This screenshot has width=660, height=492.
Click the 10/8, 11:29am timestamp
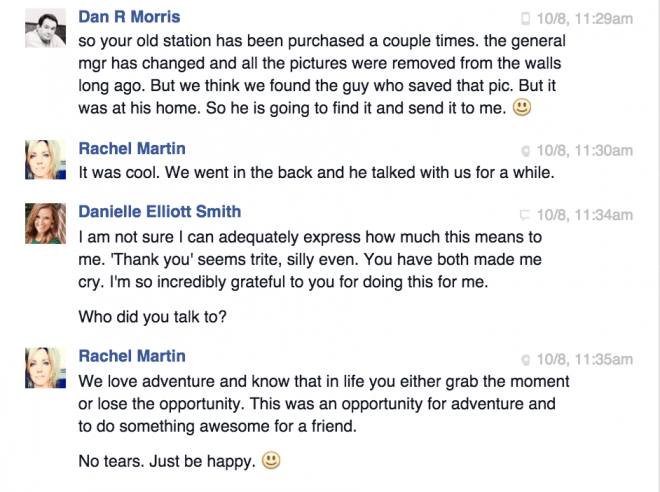[585, 19]
